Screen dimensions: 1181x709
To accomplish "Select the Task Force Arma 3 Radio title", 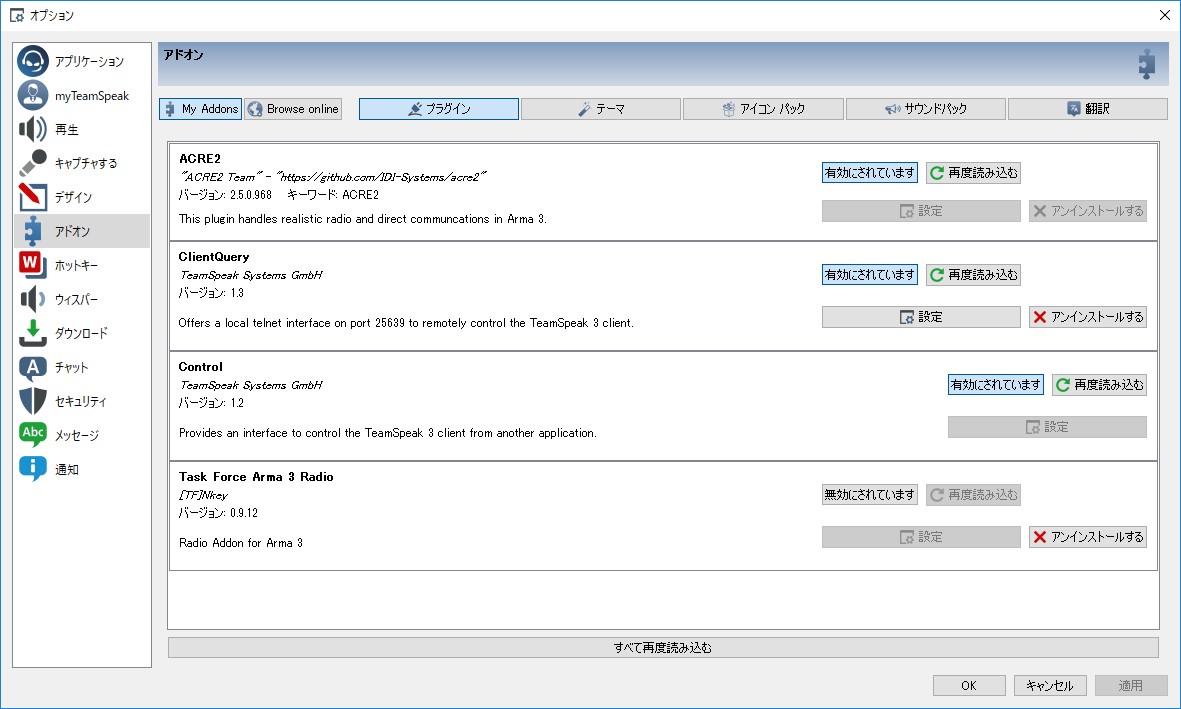I will click(x=256, y=477).
